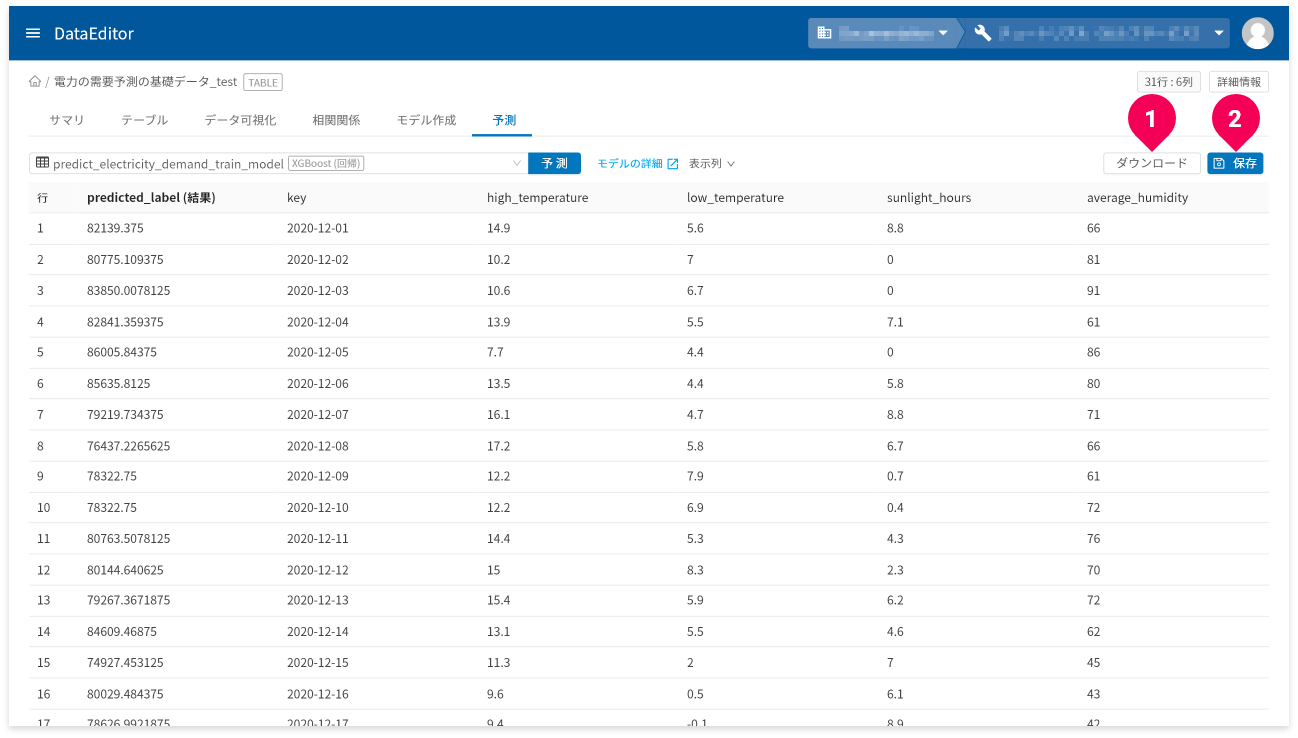Click predicted value 79267.3671875
The width and height of the screenshot is (1298, 738).
click(x=128, y=600)
